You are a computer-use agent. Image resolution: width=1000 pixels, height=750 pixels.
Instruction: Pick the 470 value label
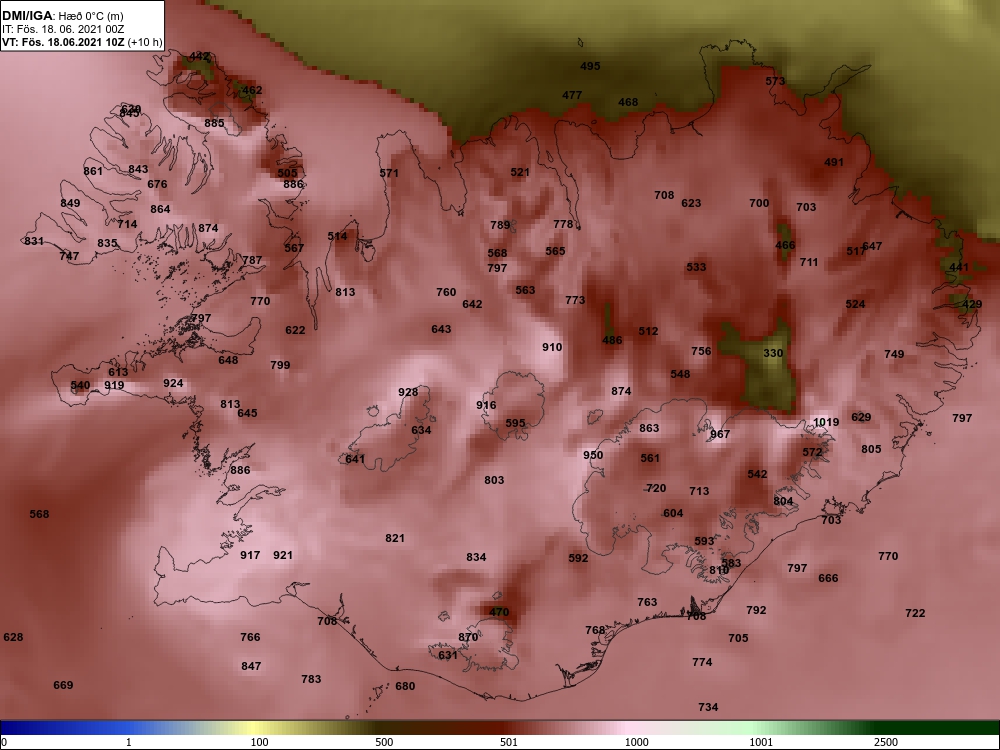point(499,612)
